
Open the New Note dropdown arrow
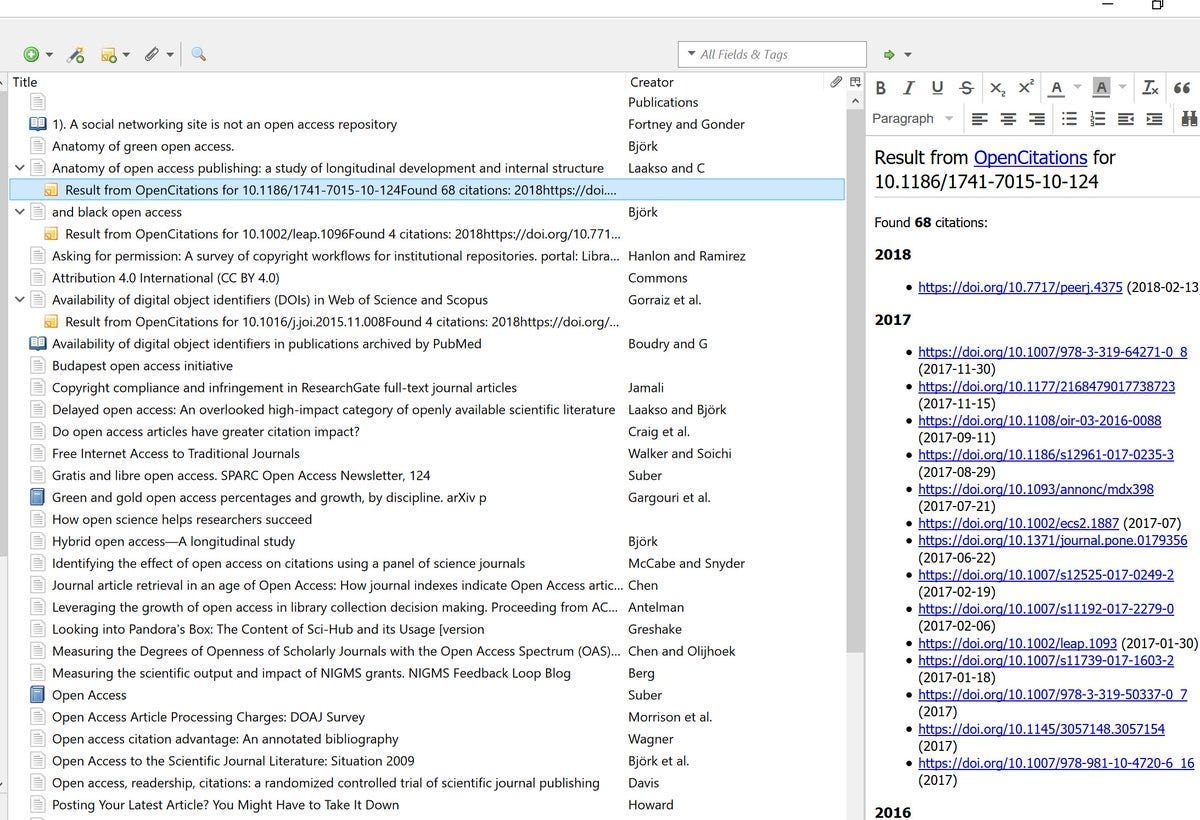126,56
